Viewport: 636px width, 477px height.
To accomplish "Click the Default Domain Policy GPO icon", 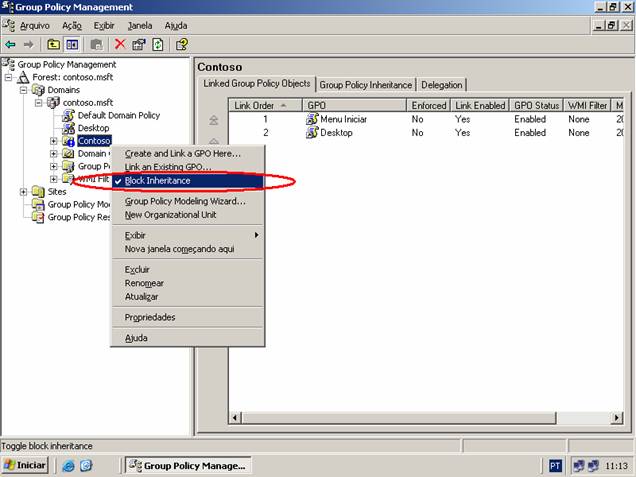I will point(68,116).
